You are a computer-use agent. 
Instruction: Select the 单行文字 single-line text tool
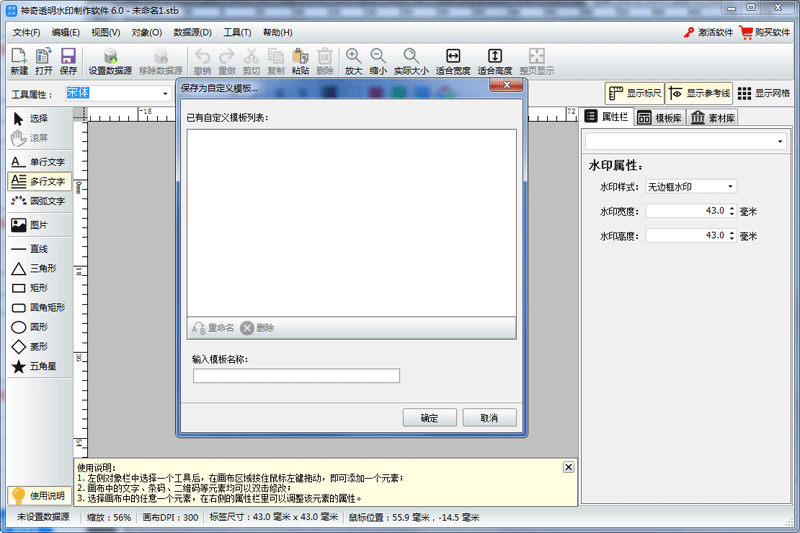(39, 162)
